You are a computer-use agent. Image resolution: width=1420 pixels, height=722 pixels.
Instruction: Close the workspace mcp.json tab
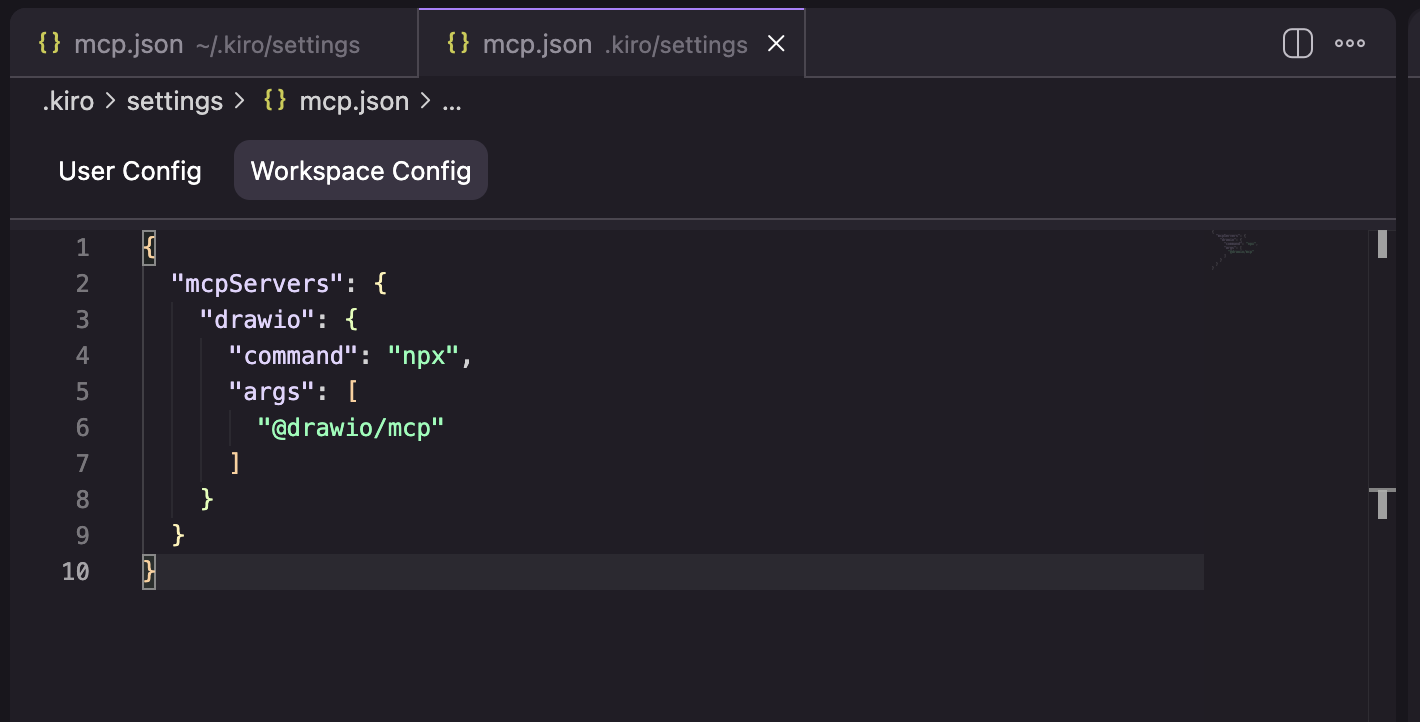[x=776, y=43]
